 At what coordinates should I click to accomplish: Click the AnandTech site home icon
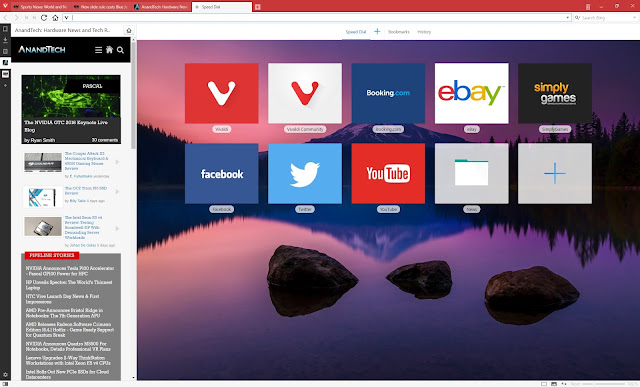(x=109, y=50)
